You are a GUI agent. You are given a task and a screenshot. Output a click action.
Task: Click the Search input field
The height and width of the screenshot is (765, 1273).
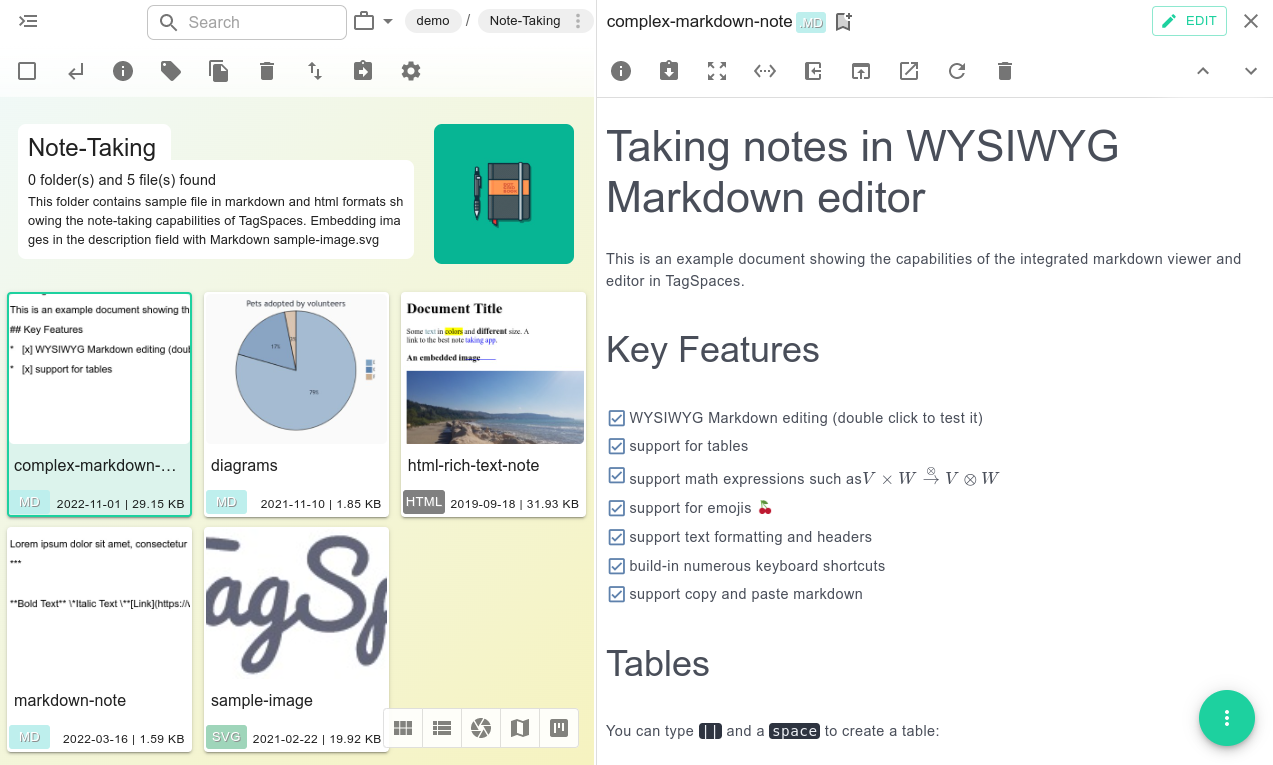click(247, 22)
